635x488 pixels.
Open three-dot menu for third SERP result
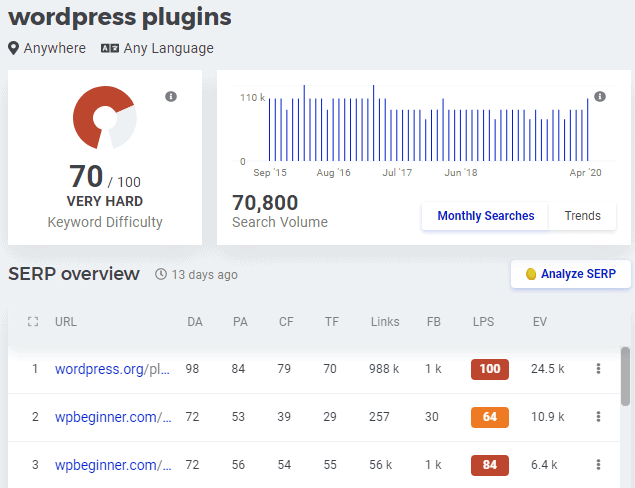tap(598, 465)
